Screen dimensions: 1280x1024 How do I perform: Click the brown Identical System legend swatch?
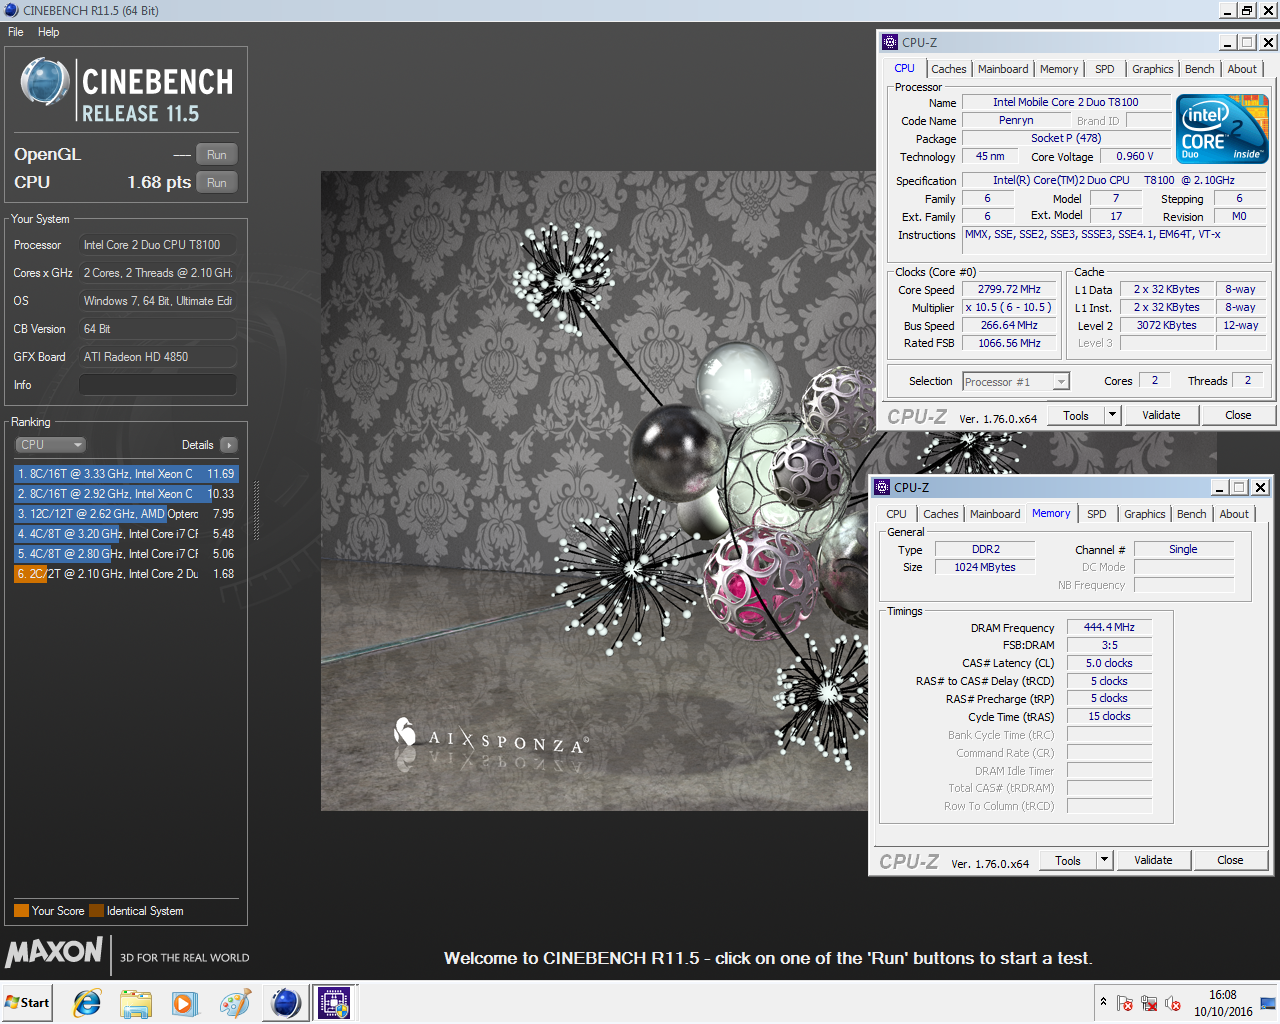tap(96, 911)
